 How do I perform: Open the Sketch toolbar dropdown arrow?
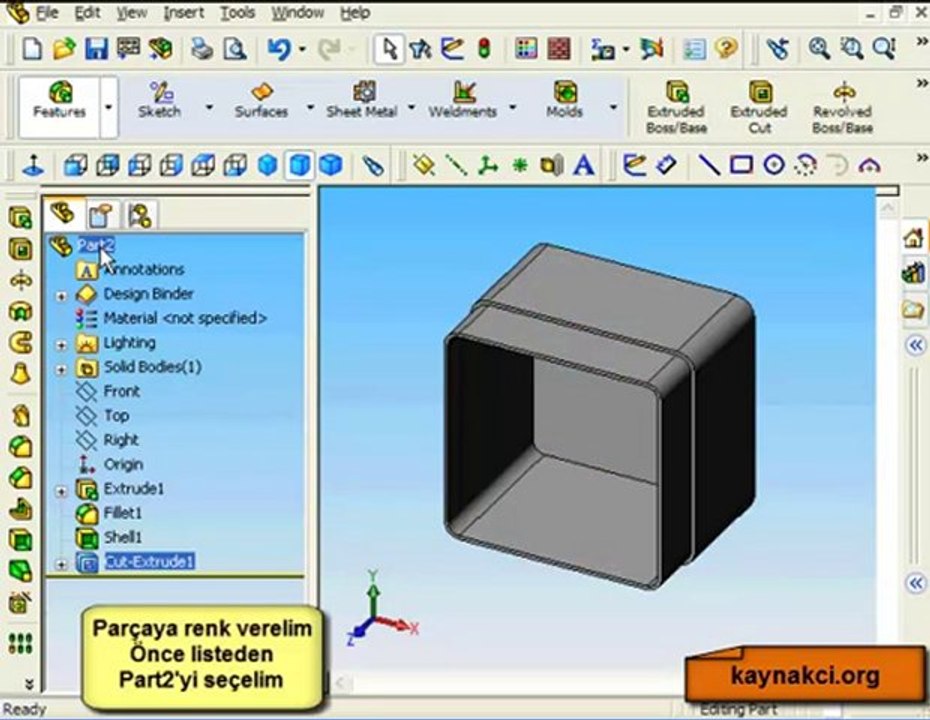[x=209, y=107]
